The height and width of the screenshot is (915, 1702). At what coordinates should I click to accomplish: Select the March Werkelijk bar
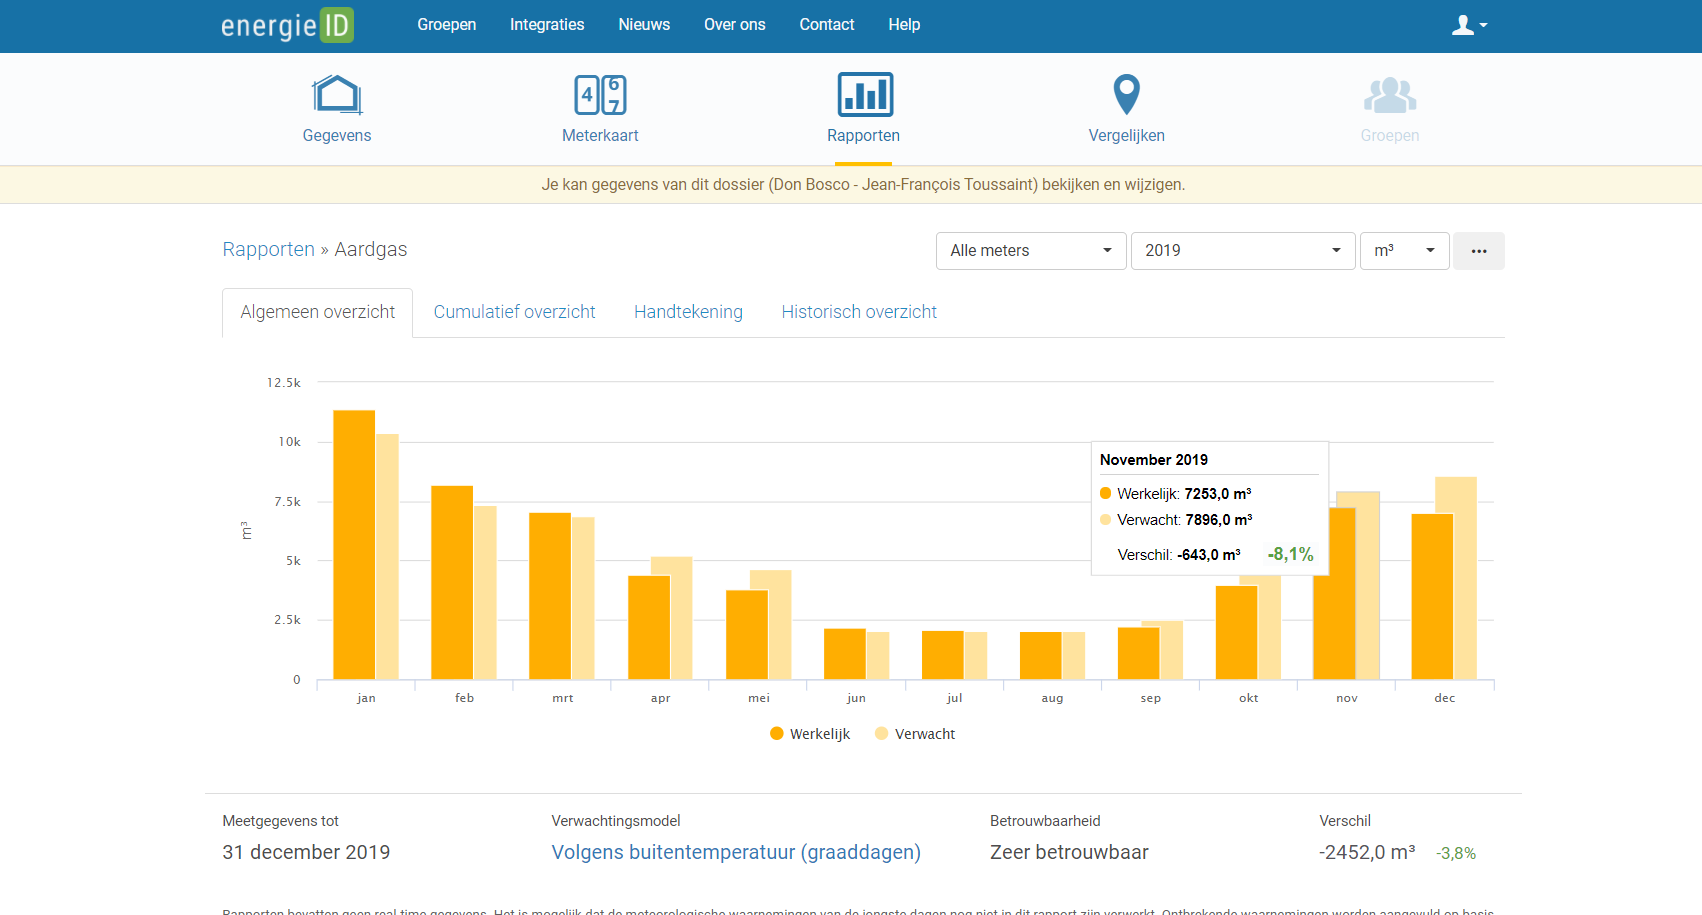pyautogui.click(x=550, y=596)
